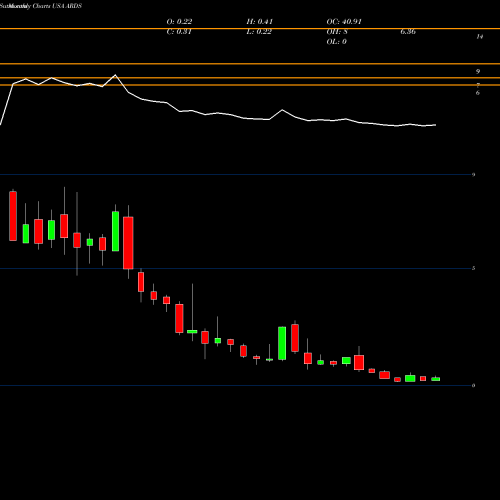Screen dimensions: 500x500
Task: Click the '6.36' value
Action: pyautogui.click(x=408, y=32)
